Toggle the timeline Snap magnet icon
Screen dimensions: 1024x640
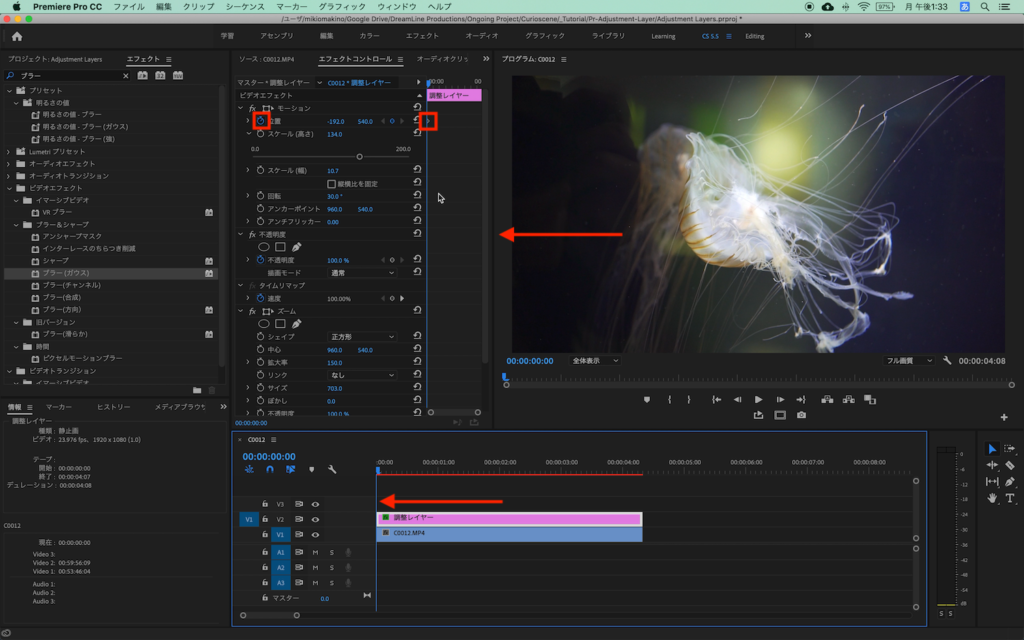(x=269, y=469)
